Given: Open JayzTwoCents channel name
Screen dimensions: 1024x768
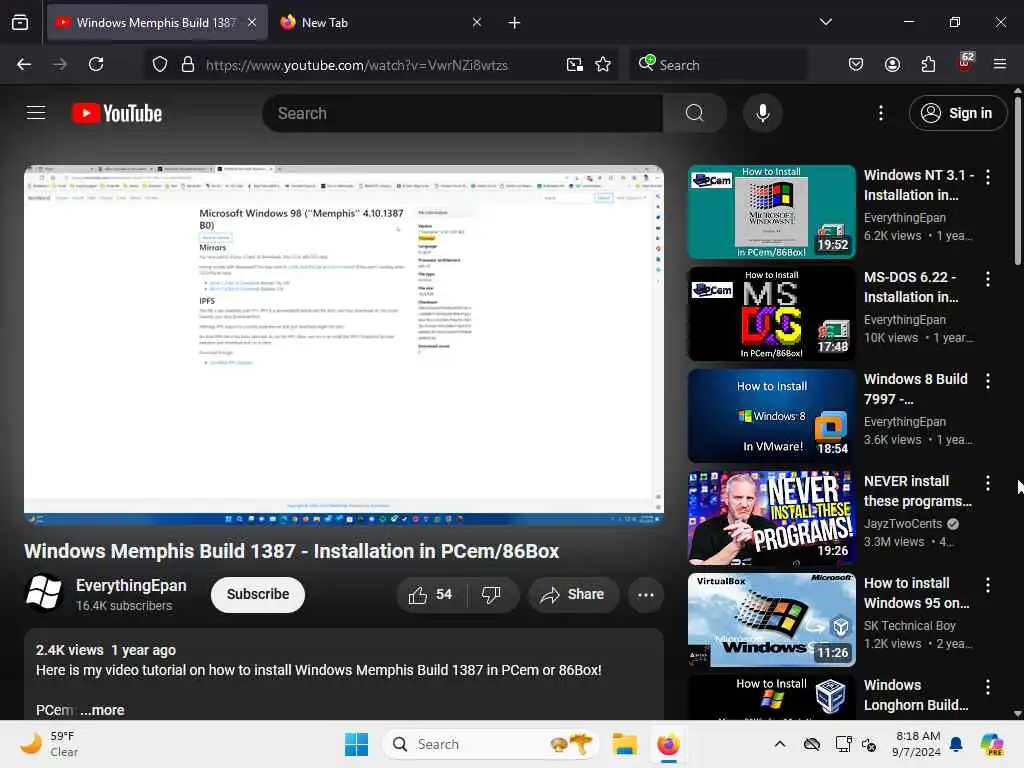Looking at the screenshot, I should click(x=903, y=523).
